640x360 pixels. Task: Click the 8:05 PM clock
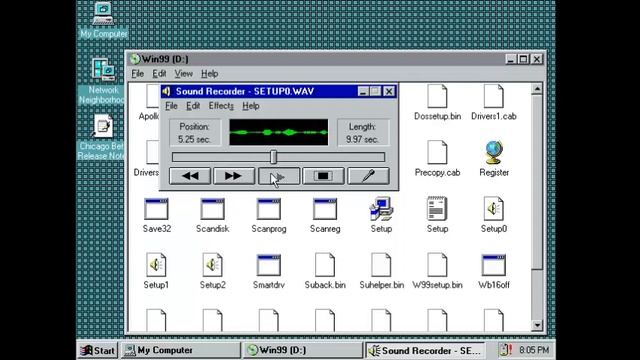coord(534,350)
